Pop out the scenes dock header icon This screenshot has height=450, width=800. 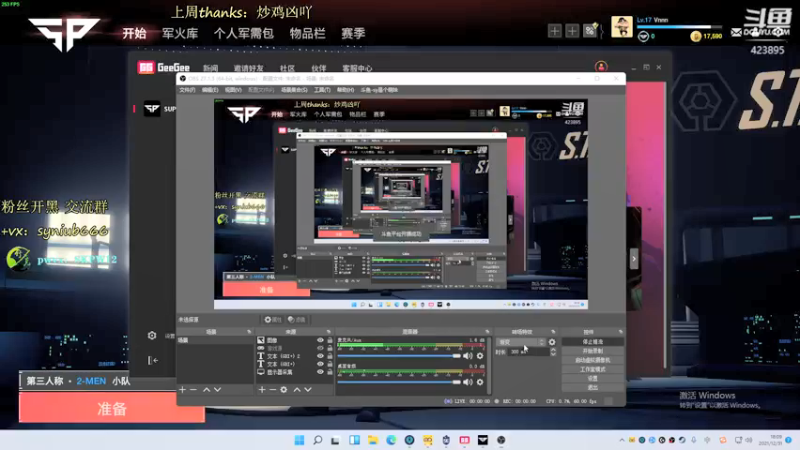tap(249, 332)
